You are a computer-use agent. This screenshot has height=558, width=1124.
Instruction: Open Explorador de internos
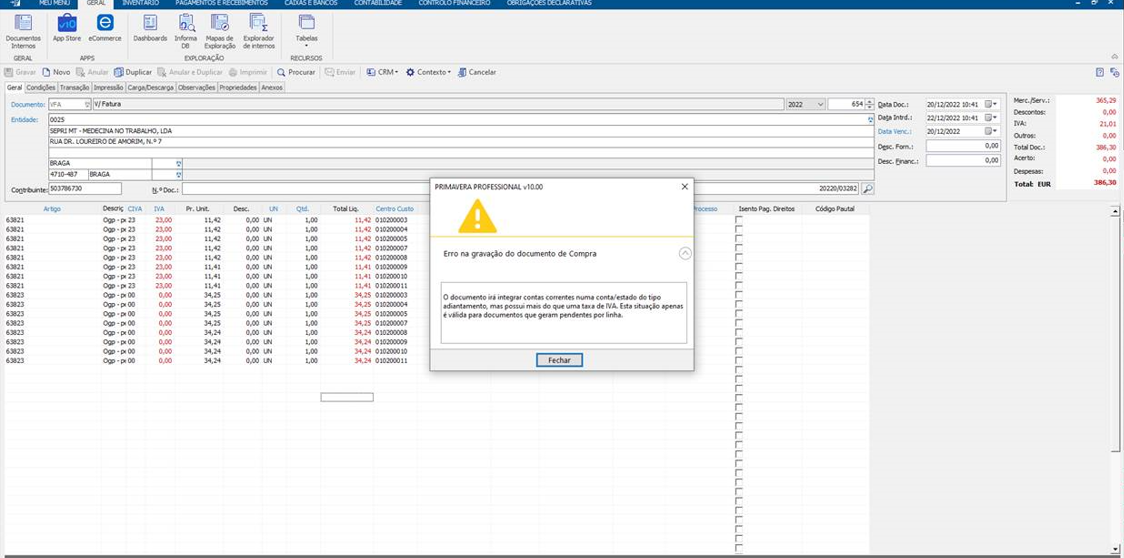click(x=258, y=29)
